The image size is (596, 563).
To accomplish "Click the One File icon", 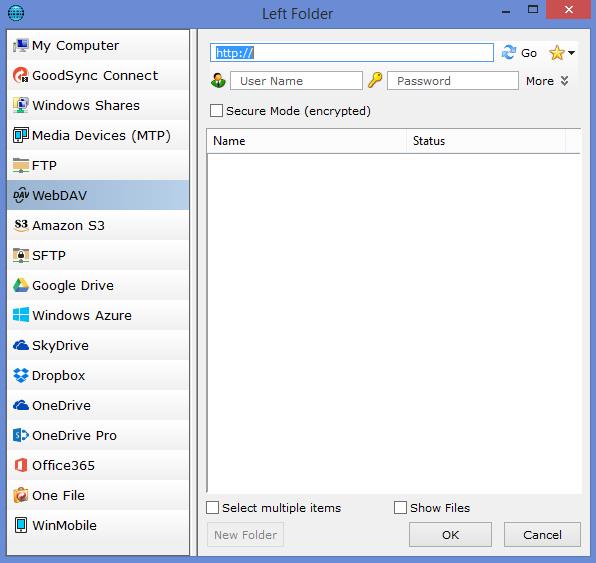I will click(21, 495).
